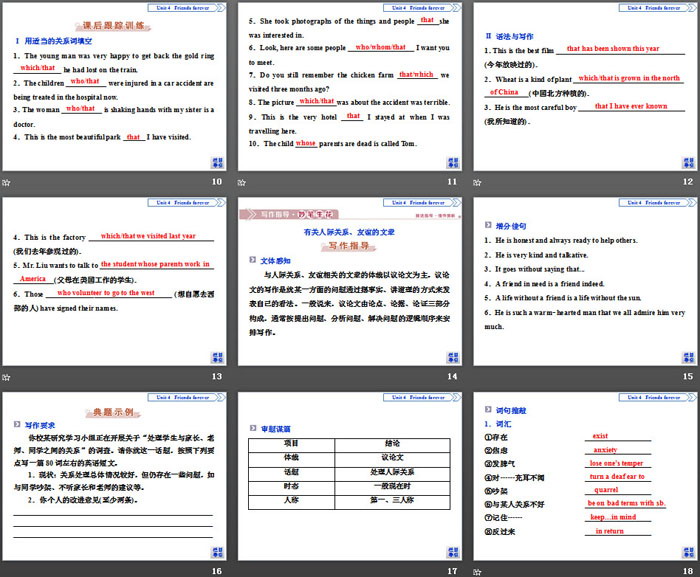This screenshot has height=577, width=700.
Task: Click the star icon beneath slide 16
Action: point(6,570)
